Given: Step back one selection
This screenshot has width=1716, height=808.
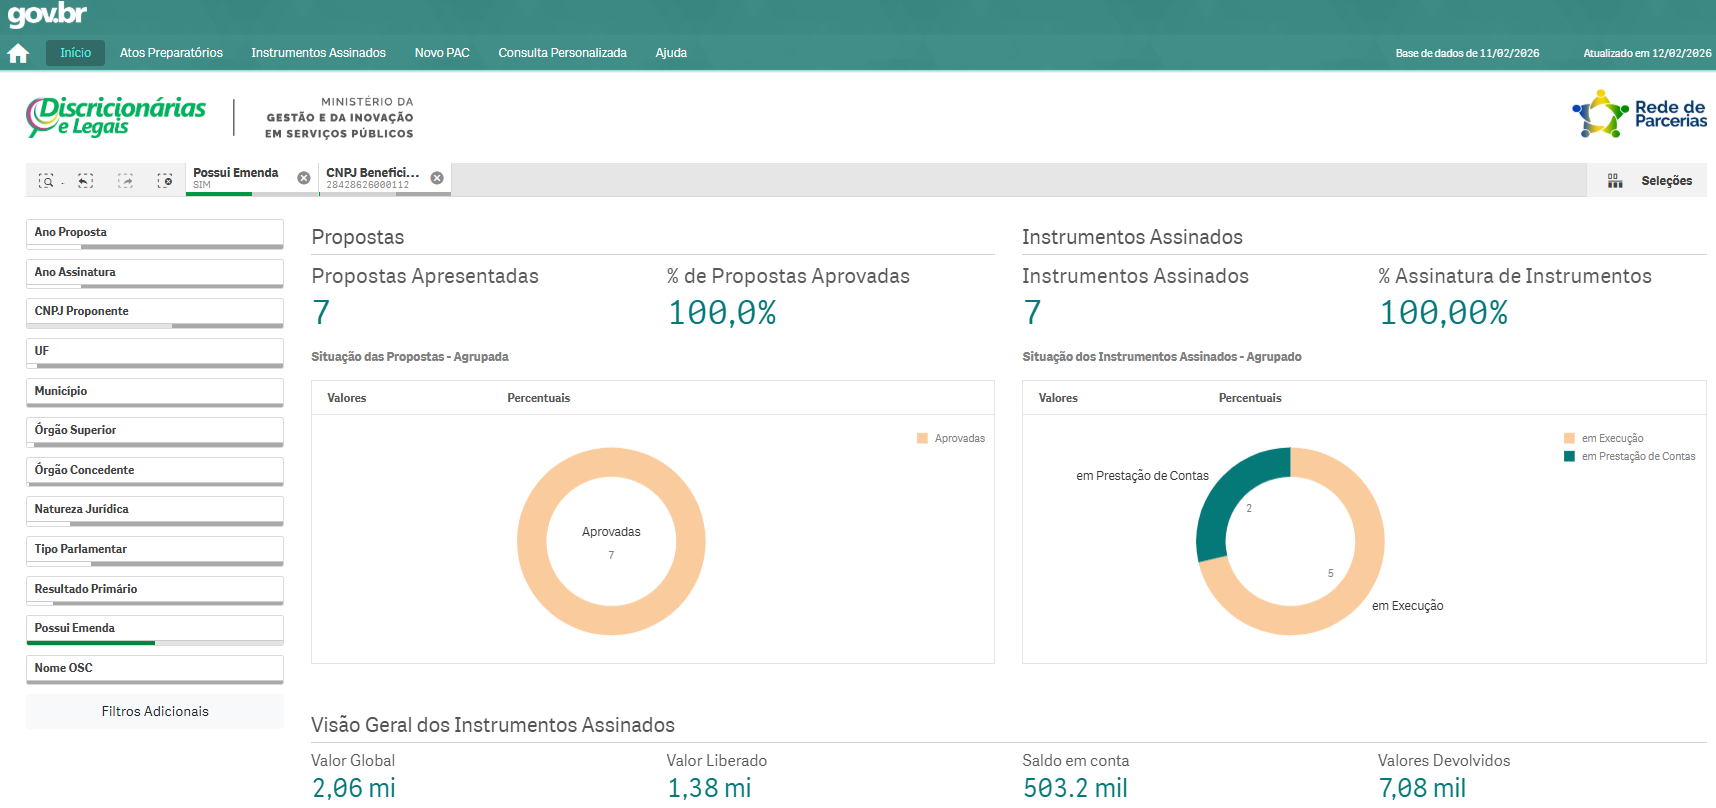Looking at the screenshot, I should (86, 181).
